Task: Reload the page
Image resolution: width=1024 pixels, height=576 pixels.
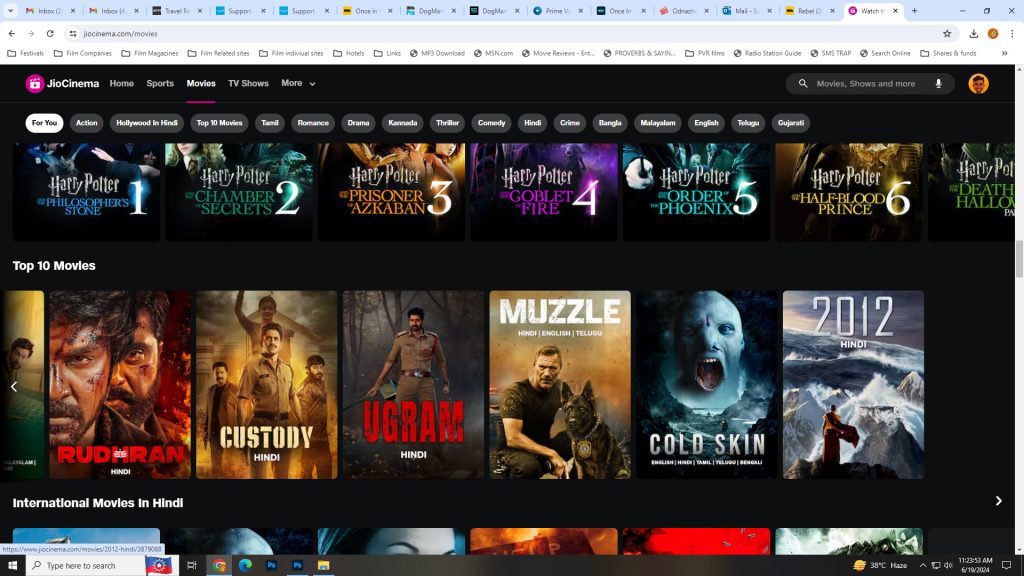Action: [x=50, y=33]
